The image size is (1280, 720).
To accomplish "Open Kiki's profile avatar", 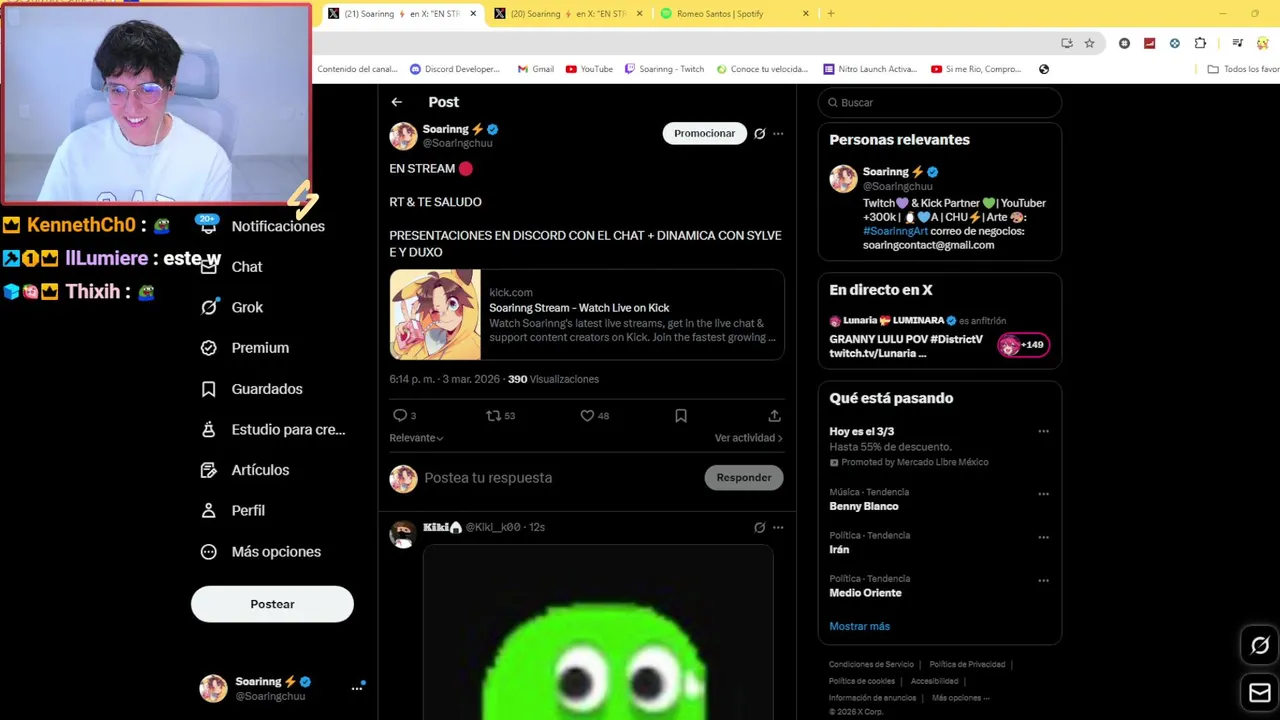I will click(x=403, y=533).
